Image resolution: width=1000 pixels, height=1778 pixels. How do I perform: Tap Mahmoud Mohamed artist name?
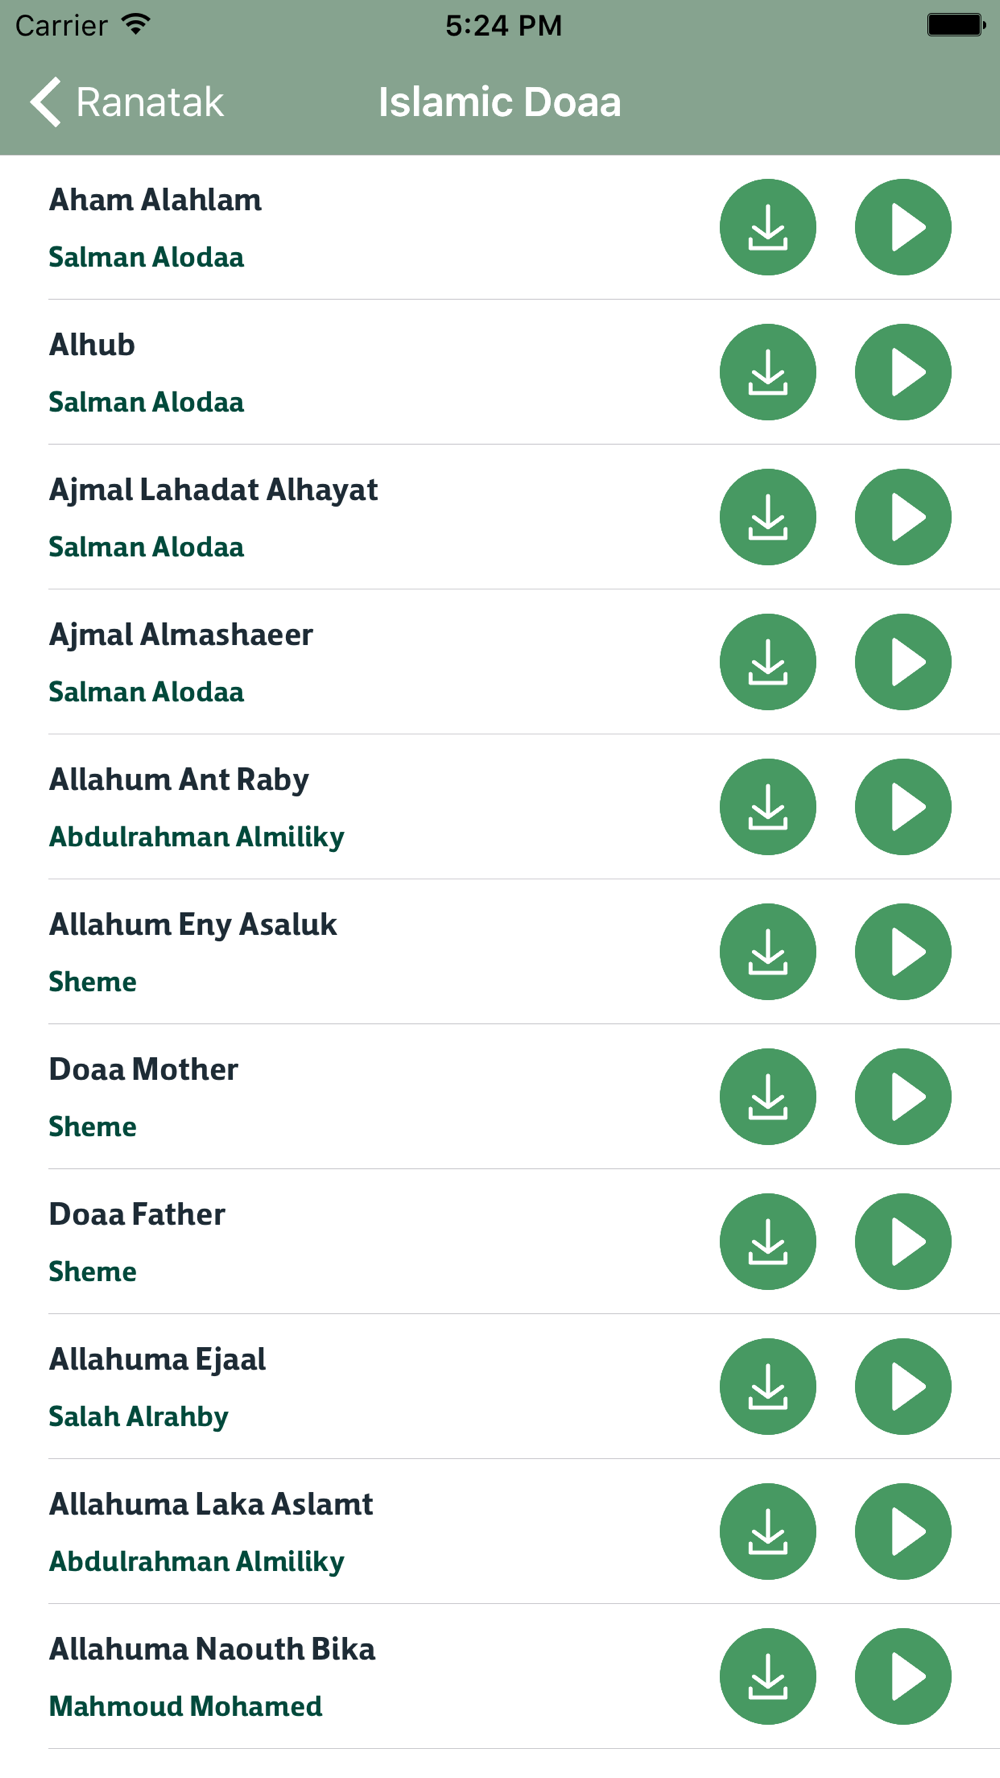186,1706
